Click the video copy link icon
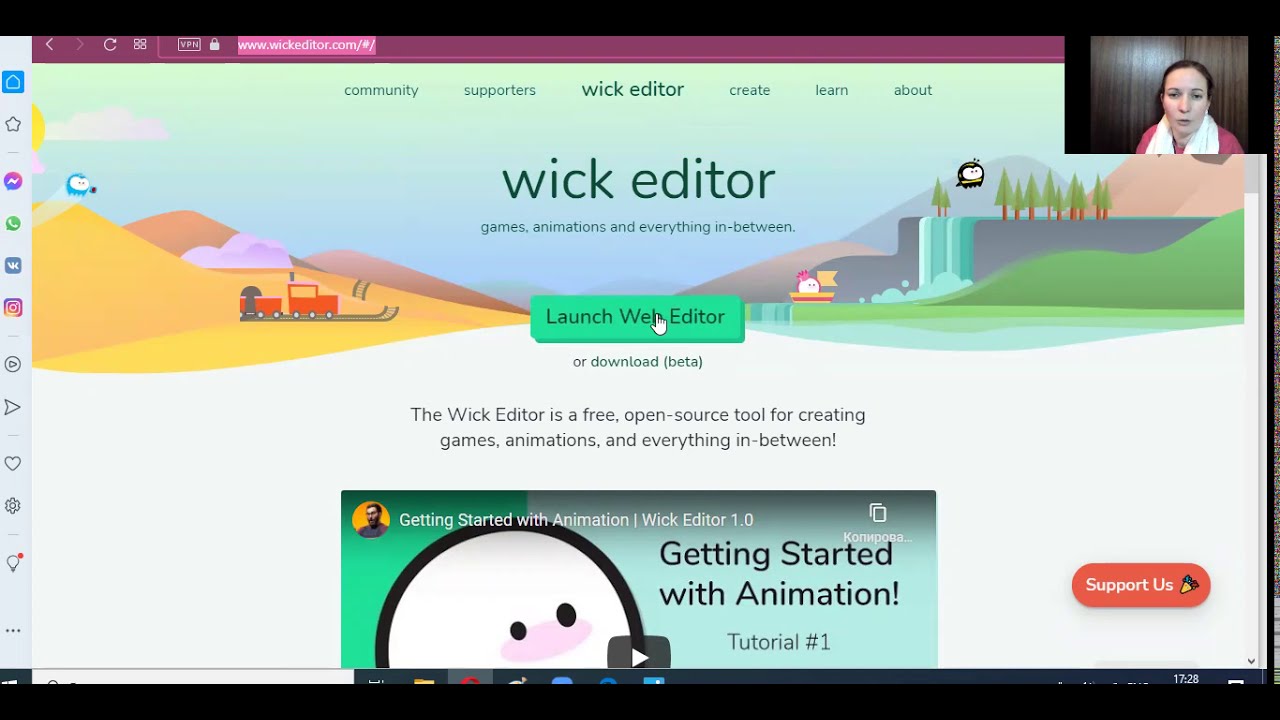Image resolution: width=1280 pixels, height=720 pixels. [x=878, y=514]
